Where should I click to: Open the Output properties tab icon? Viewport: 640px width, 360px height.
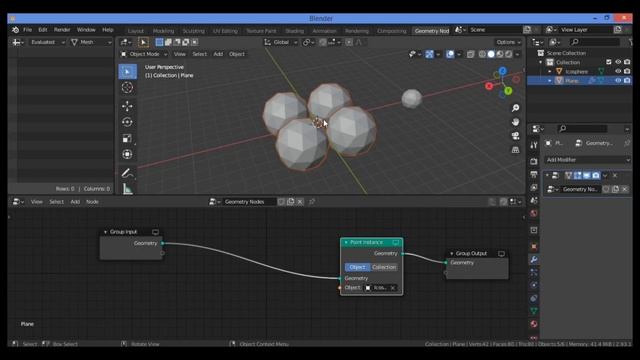[534, 174]
